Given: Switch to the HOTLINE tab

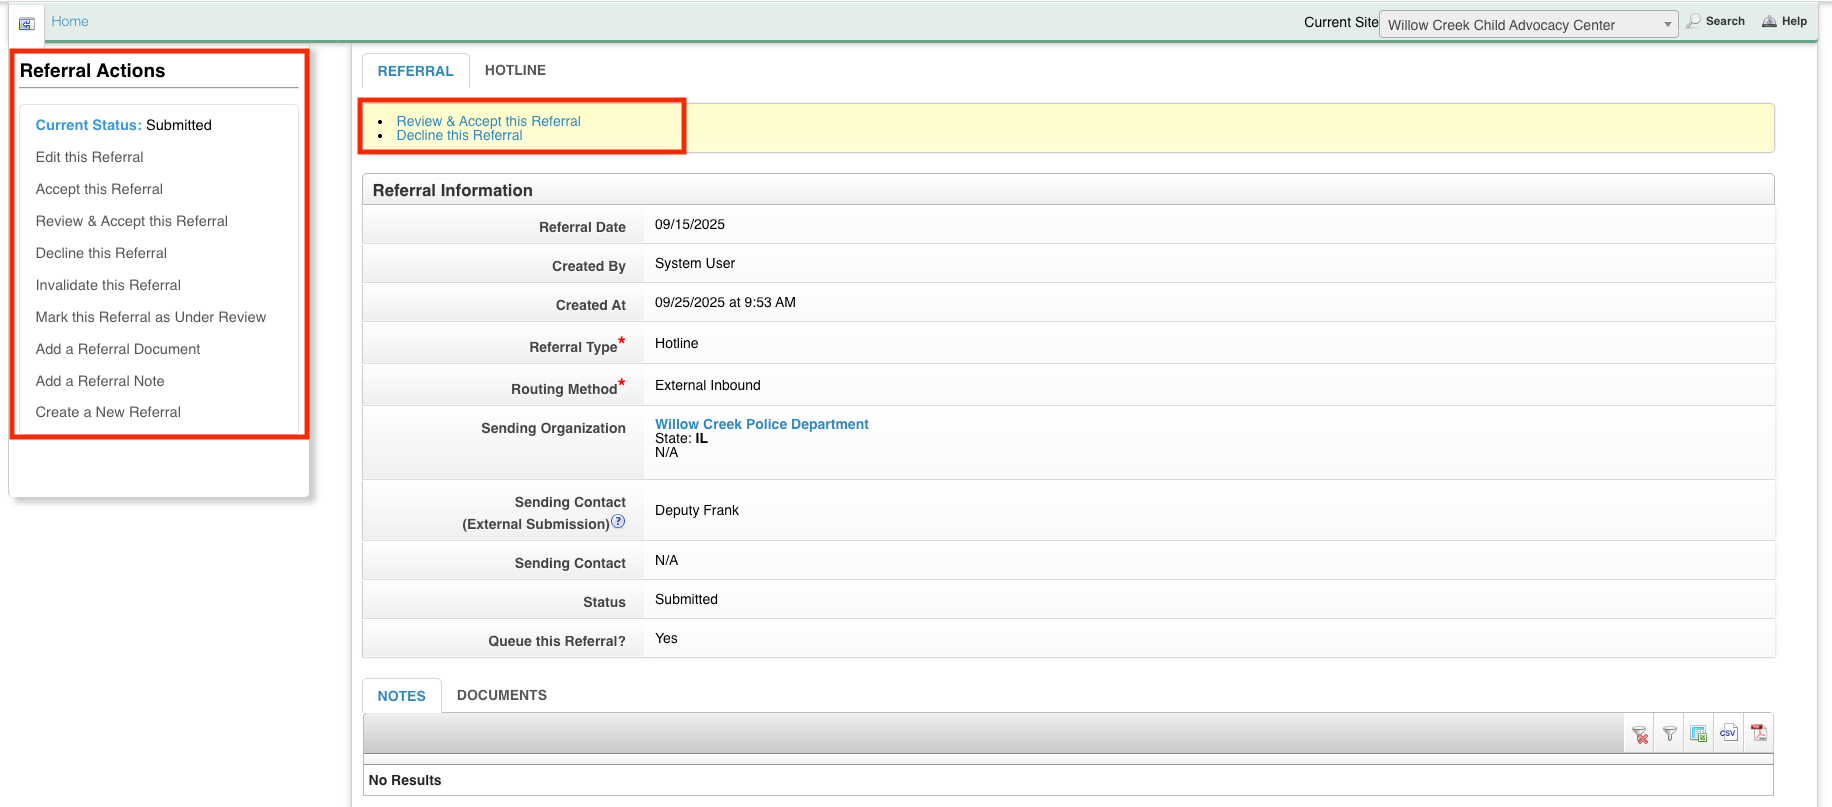Looking at the screenshot, I should tap(515, 70).
